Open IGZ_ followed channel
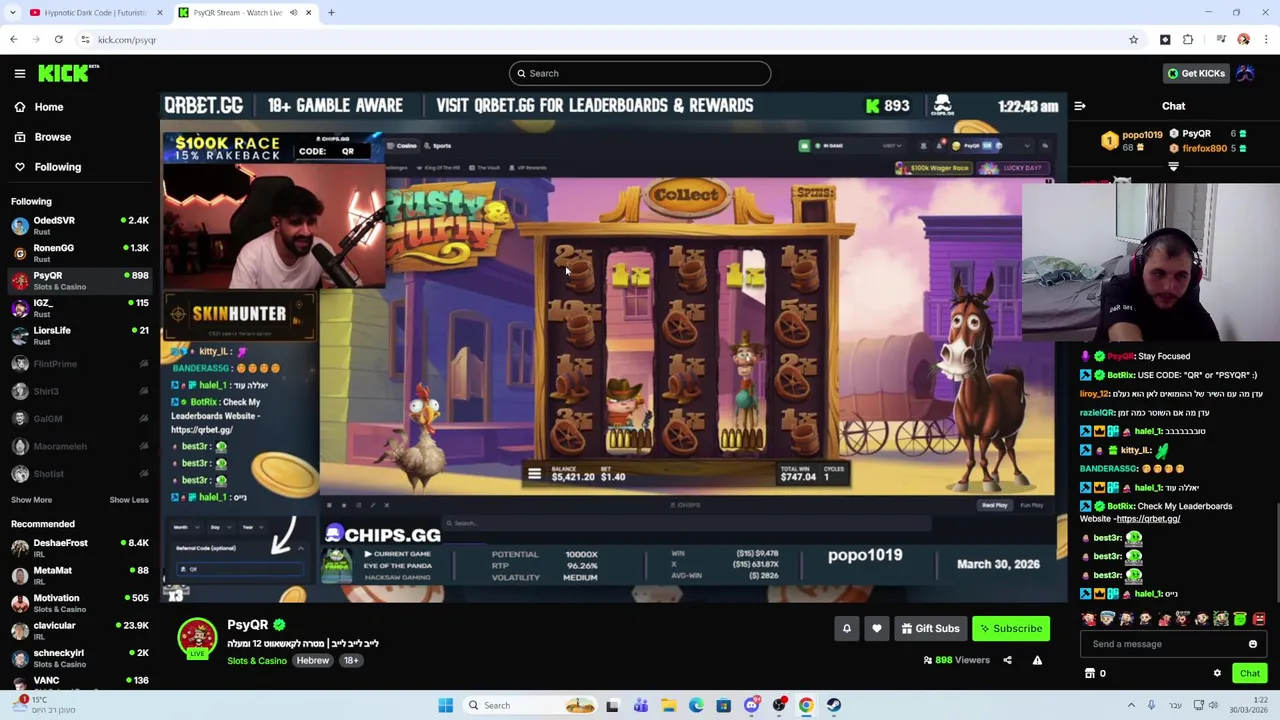Image resolution: width=1280 pixels, height=720 pixels. [80, 308]
